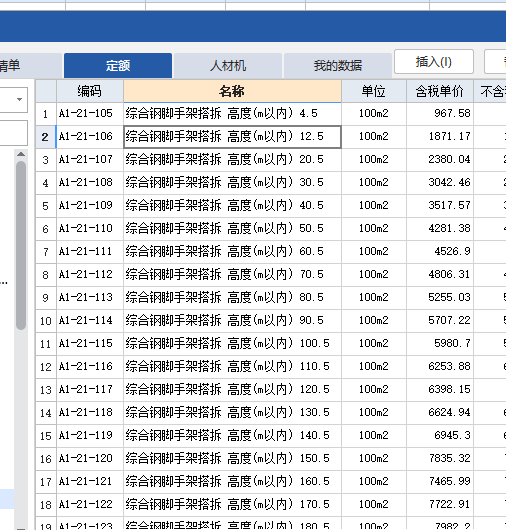Click price value 1871.17
Screen dimensions: 506x530
[x=450, y=136]
